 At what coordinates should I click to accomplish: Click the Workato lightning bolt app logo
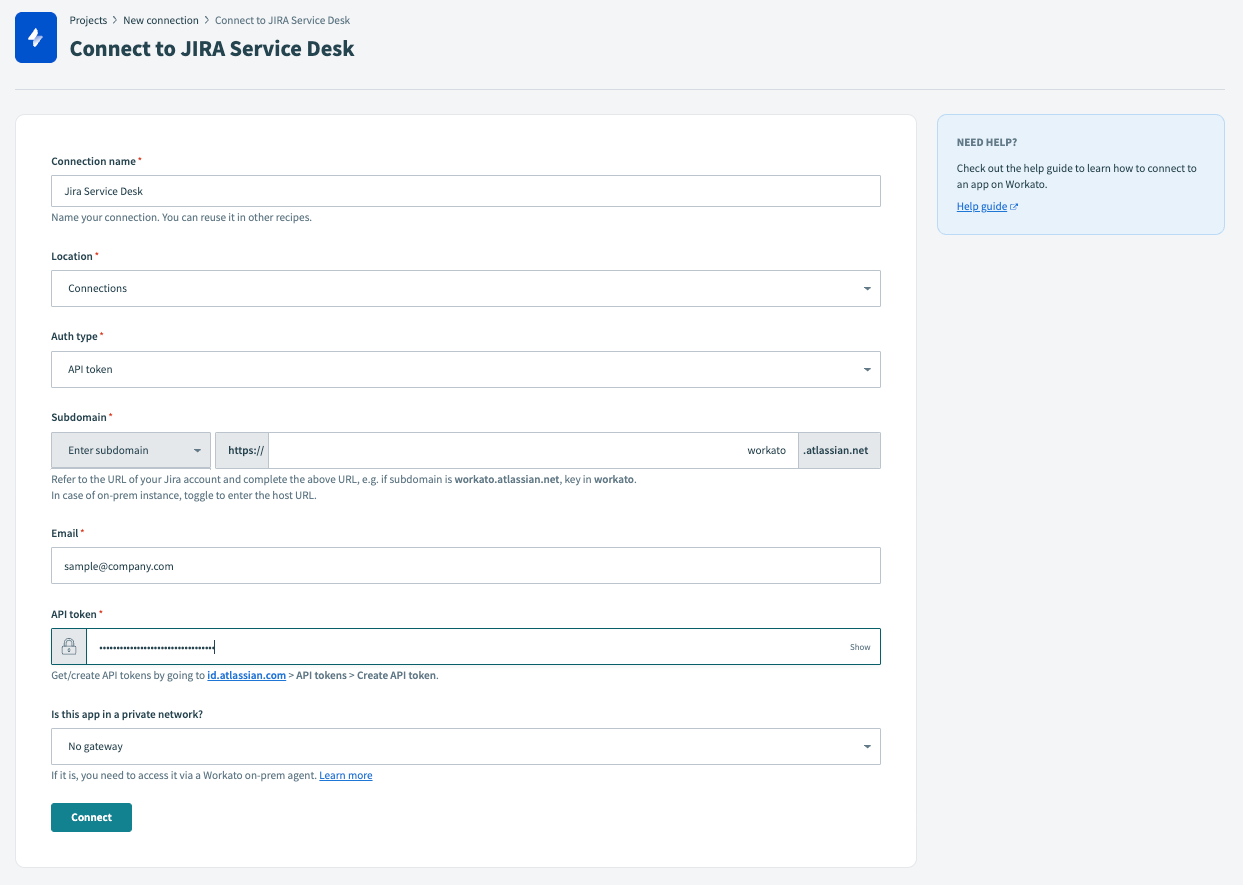click(x=35, y=37)
